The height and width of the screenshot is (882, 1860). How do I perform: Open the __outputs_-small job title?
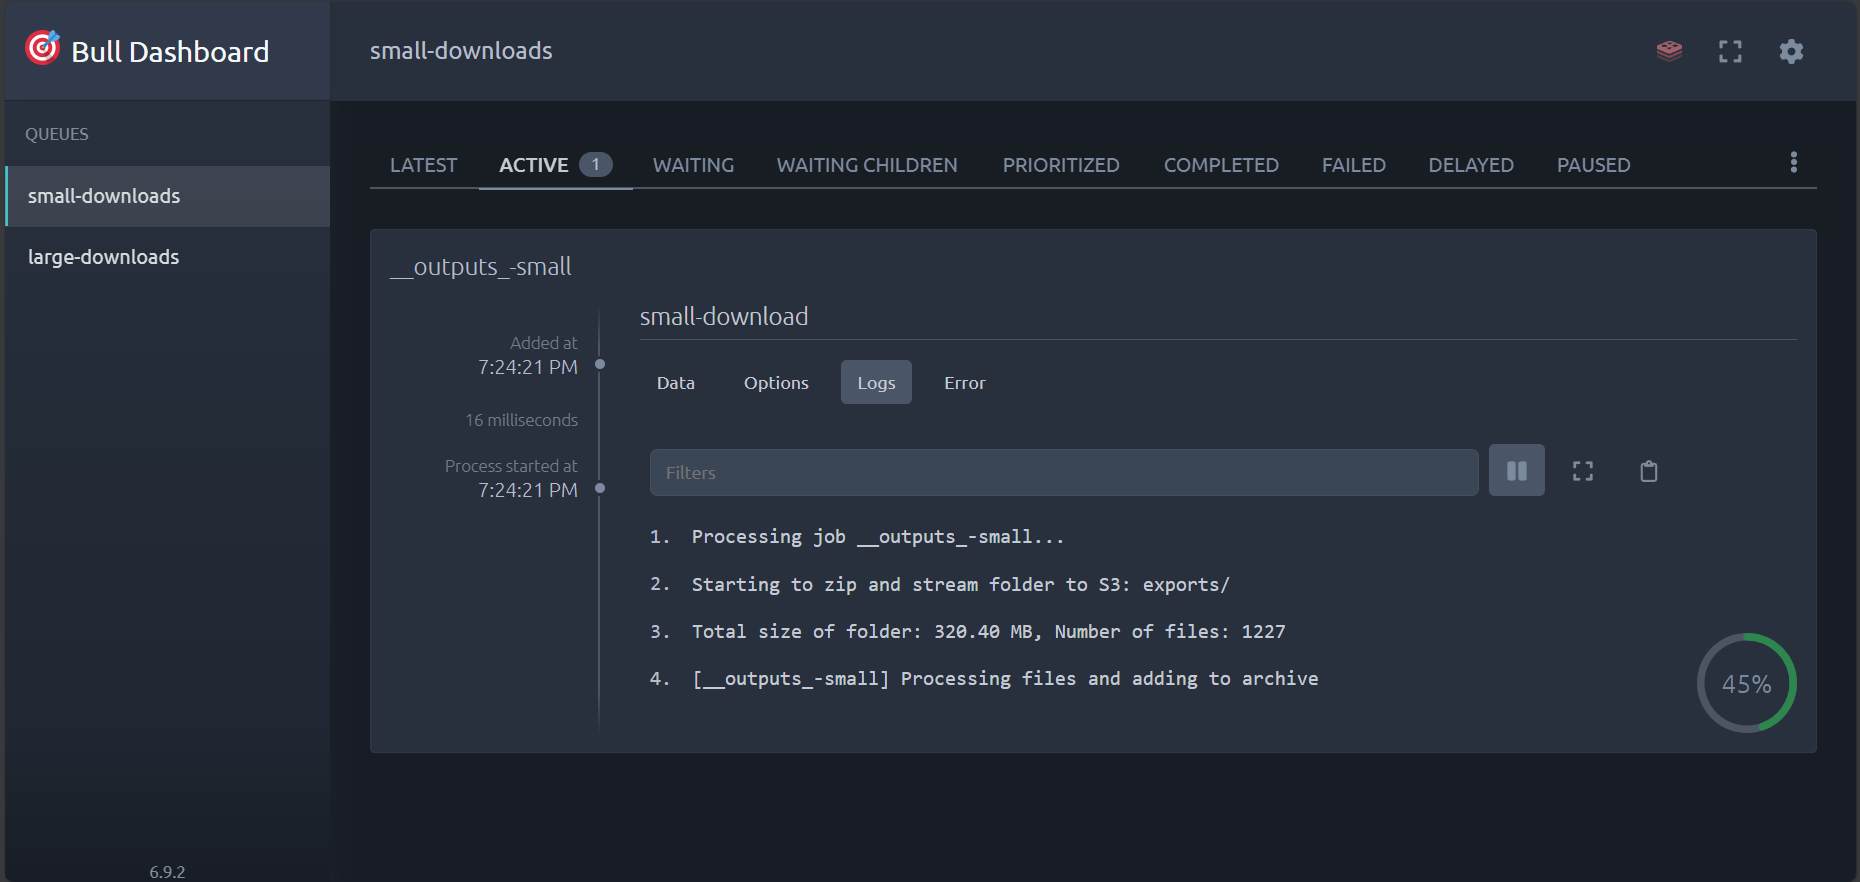481,267
